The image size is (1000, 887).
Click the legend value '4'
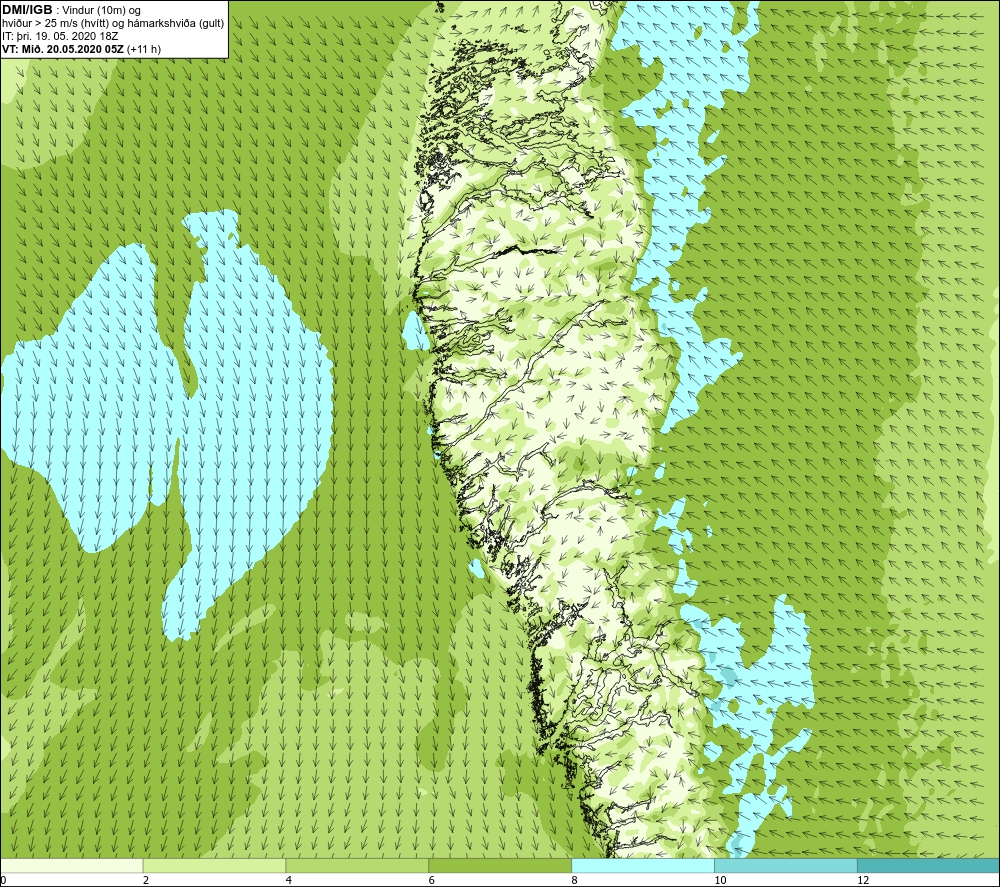coord(289,880)
